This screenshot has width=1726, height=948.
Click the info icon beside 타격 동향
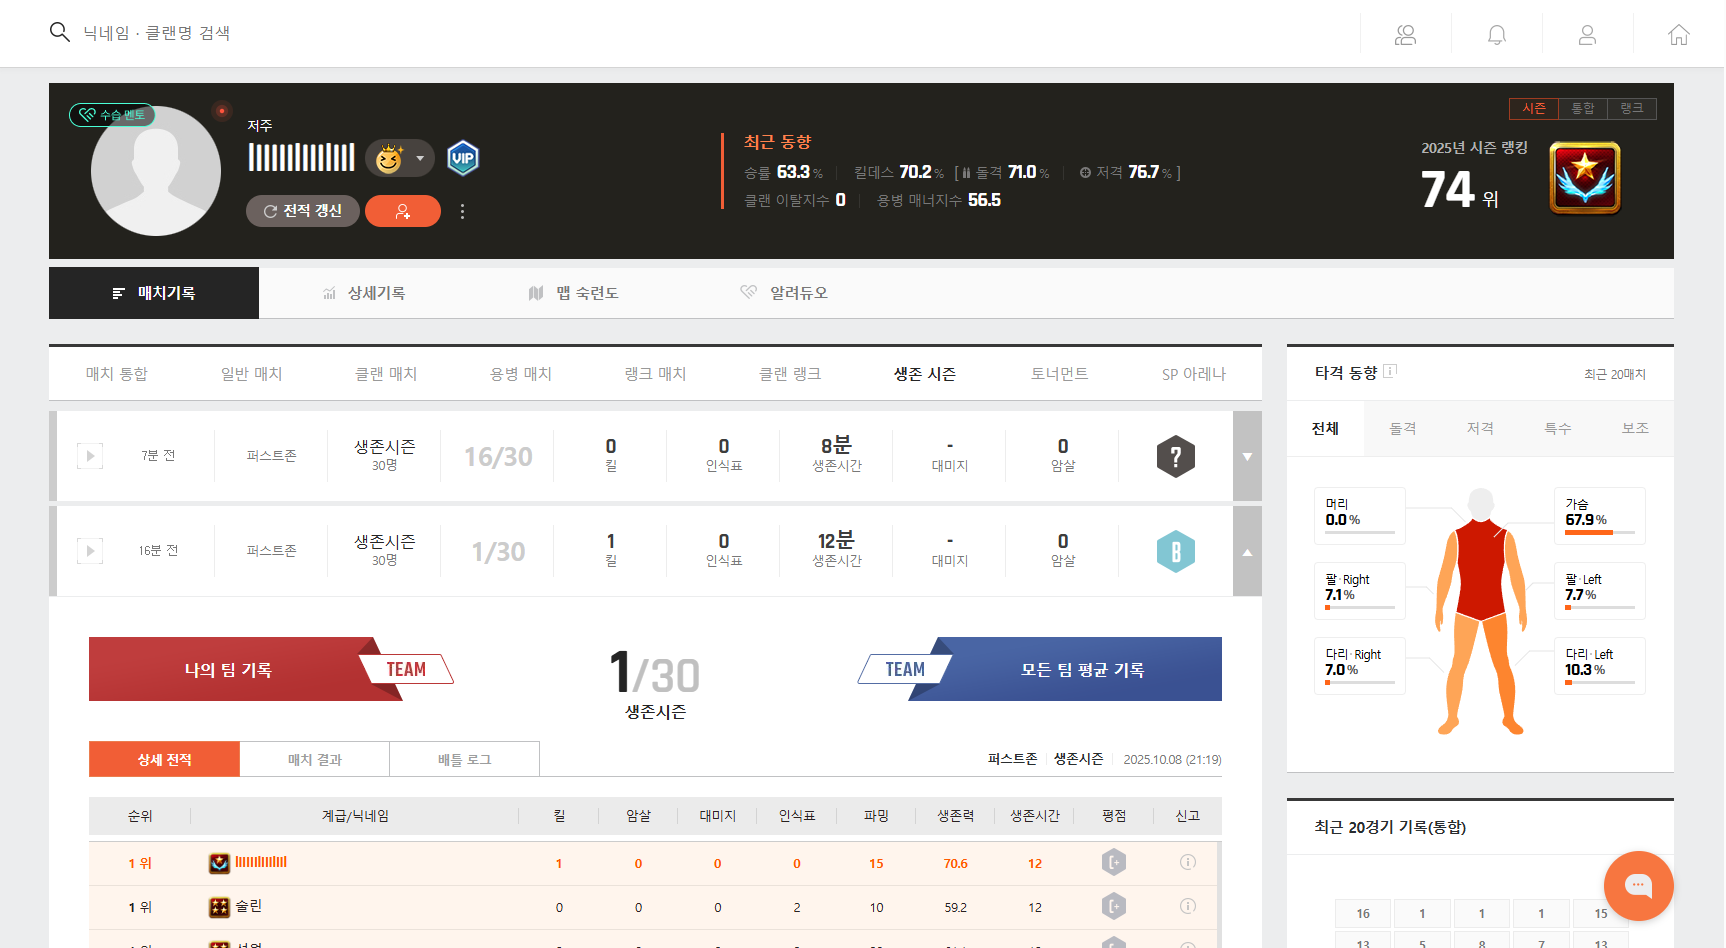tap(1390, 371)
